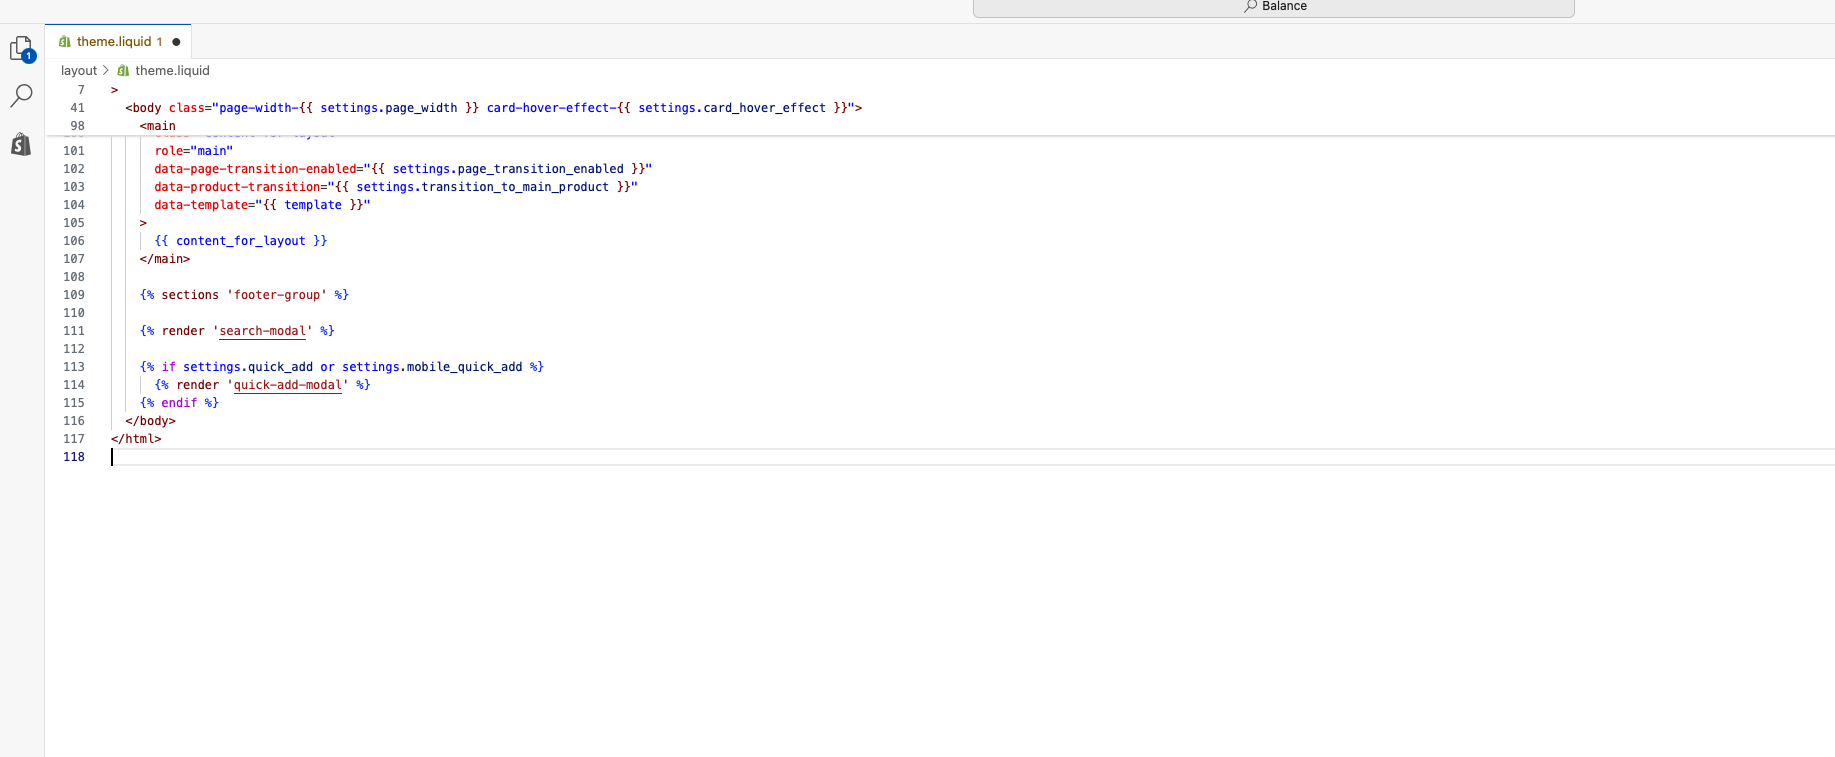
Task: Click the sticky scroll <main line
Action: [158, 126]
